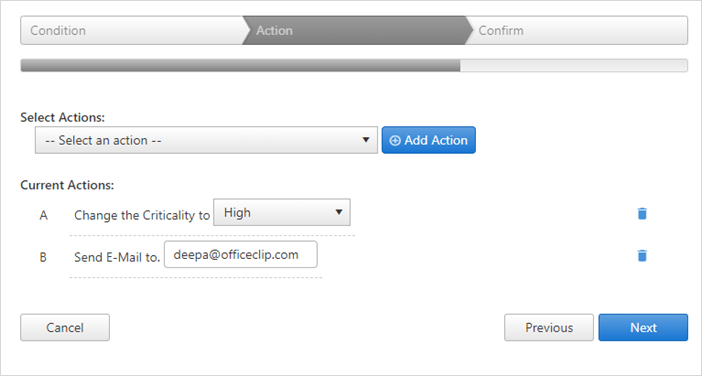
Task: Focus the Send E-Mail to address field
Action: click(241, 255)
